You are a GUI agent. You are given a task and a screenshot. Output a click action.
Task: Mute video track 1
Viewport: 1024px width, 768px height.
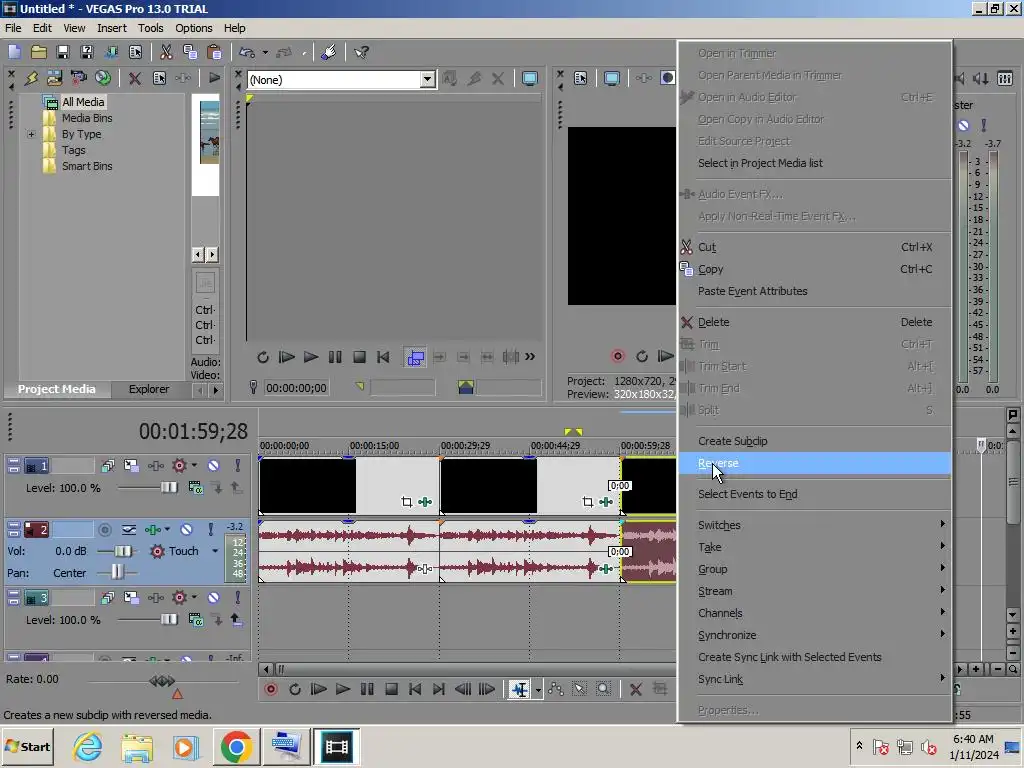(x=214, y=466)
